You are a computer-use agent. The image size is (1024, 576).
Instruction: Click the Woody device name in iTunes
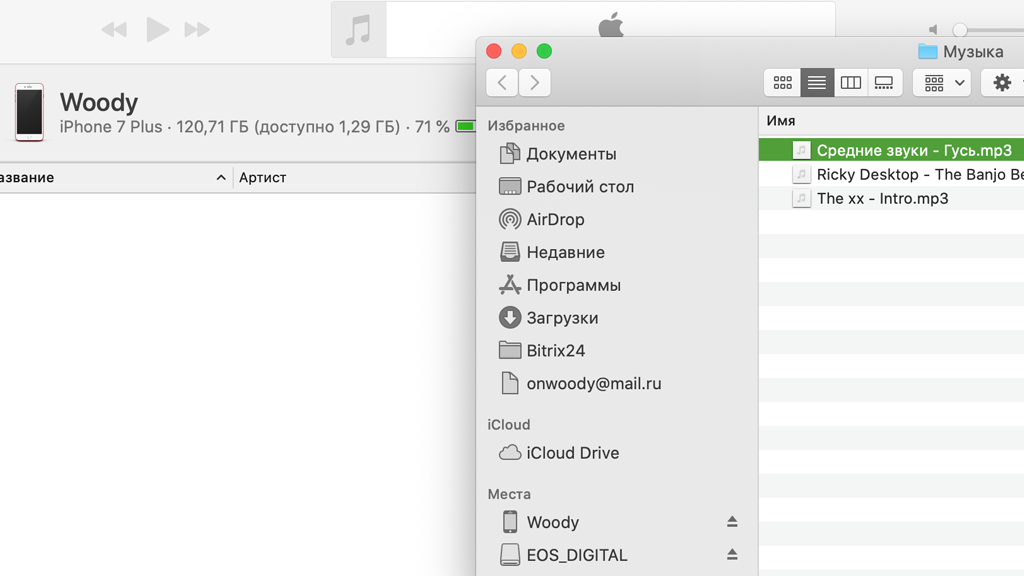(99, 103)
